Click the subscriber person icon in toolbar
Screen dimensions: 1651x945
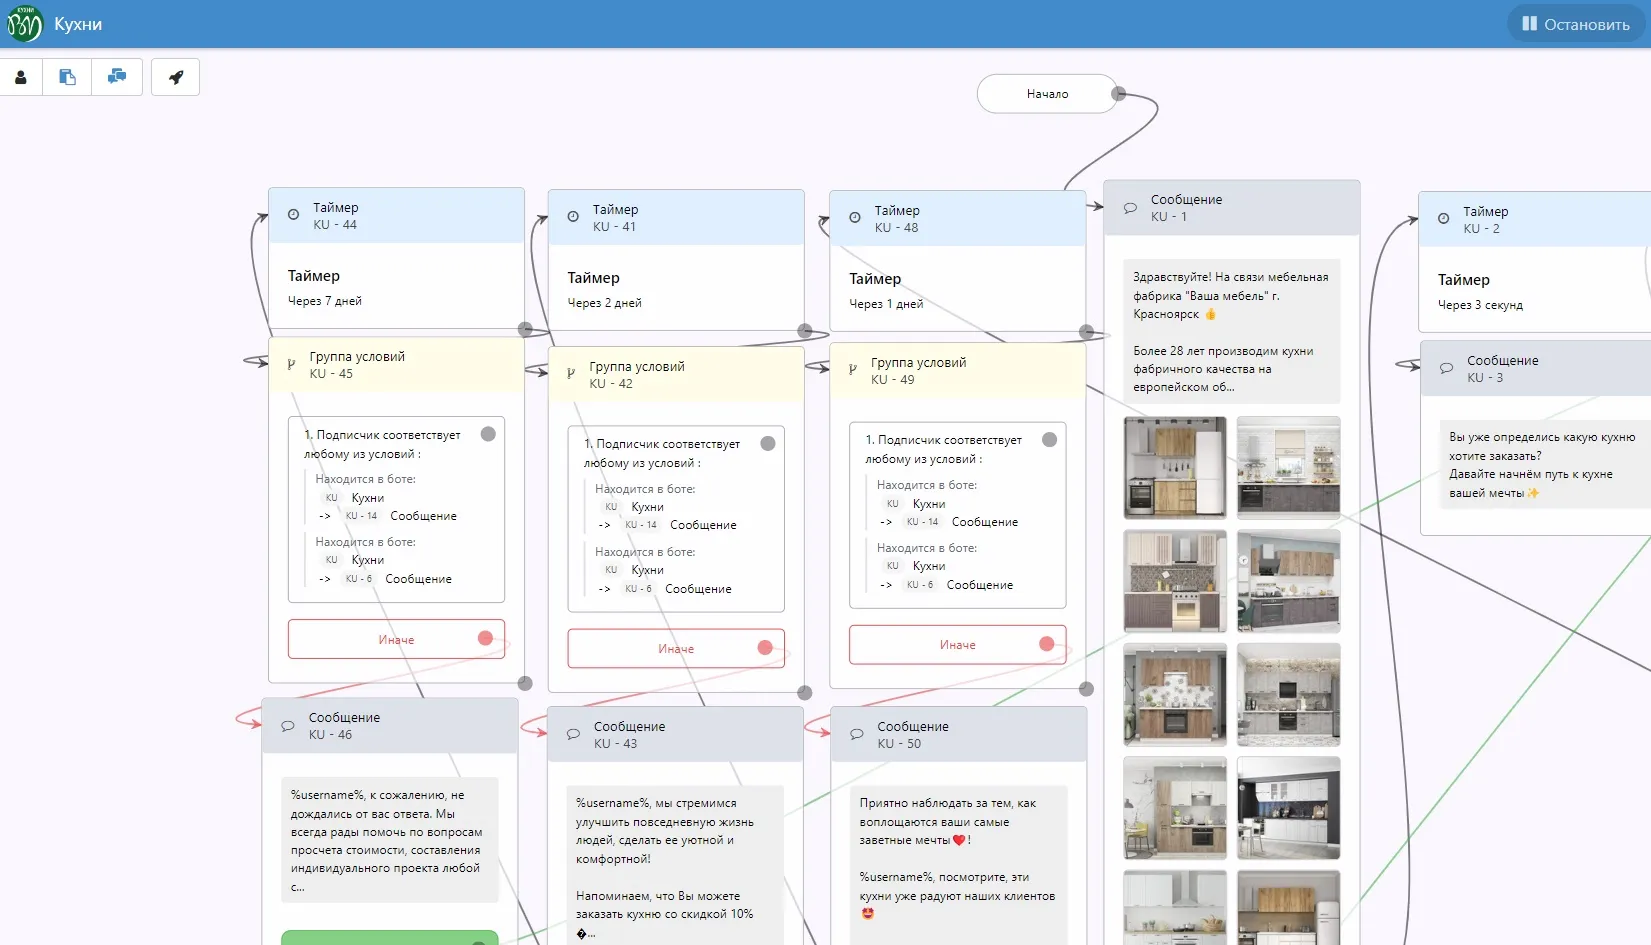coord(21,77)
